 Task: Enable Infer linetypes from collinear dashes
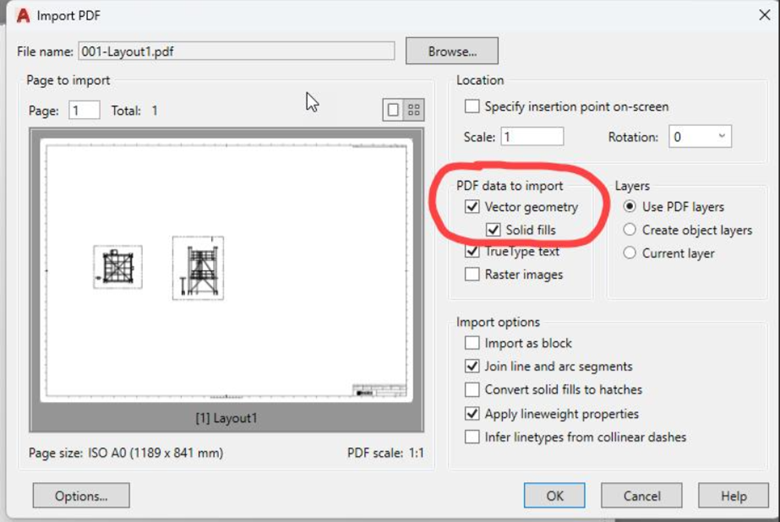[472, 437]
